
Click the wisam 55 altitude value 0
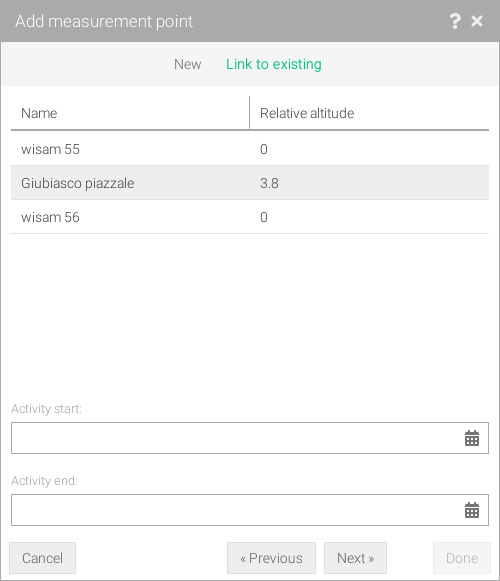point(264,149)
